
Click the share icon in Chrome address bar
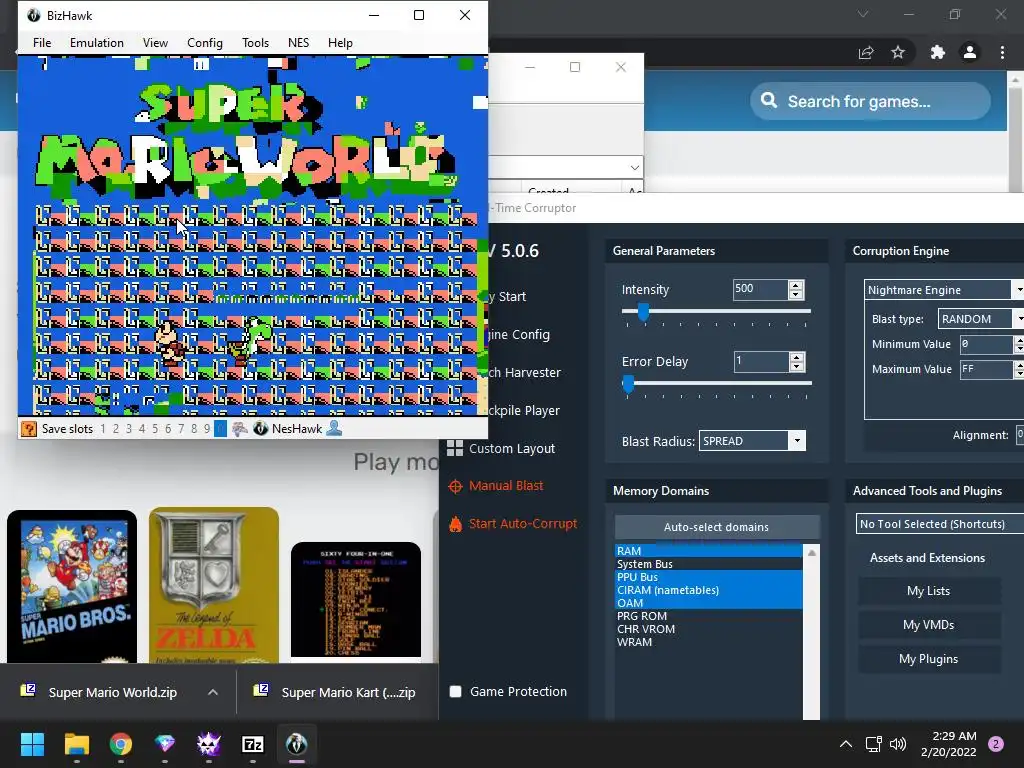click(866, 52)
